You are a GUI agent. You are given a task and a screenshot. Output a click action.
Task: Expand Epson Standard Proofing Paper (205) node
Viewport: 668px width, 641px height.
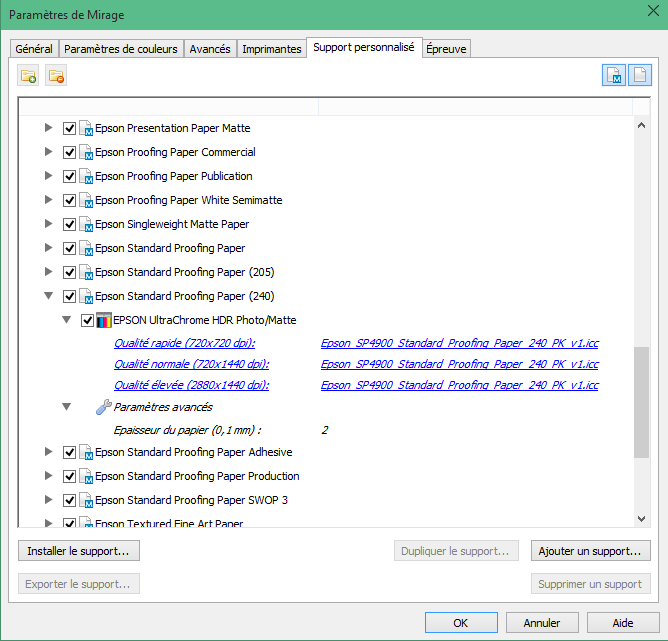(x=49, y=271)
